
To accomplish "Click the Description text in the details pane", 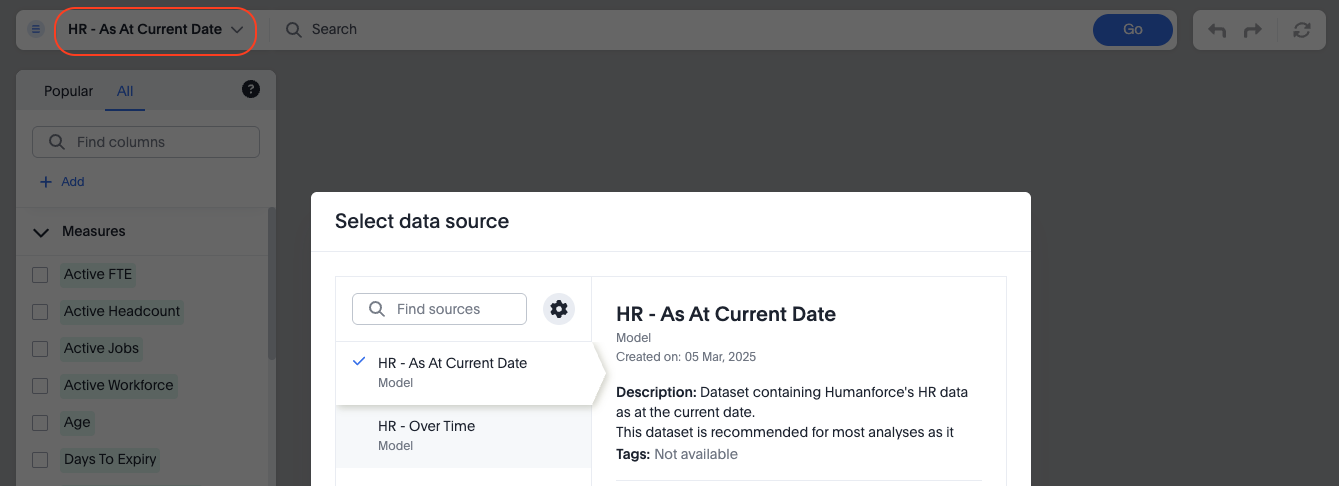I will pyautogui.click(x=792, y=412).
